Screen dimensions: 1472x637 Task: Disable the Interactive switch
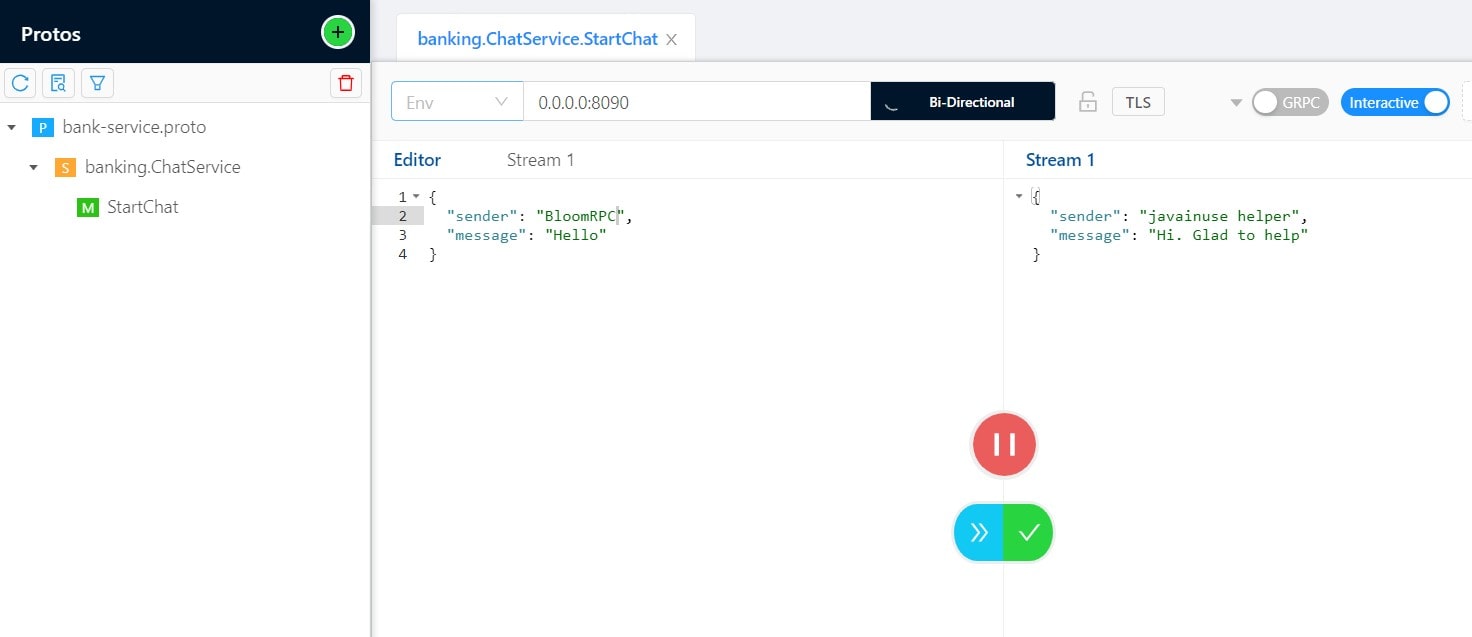pos(1395,102)
